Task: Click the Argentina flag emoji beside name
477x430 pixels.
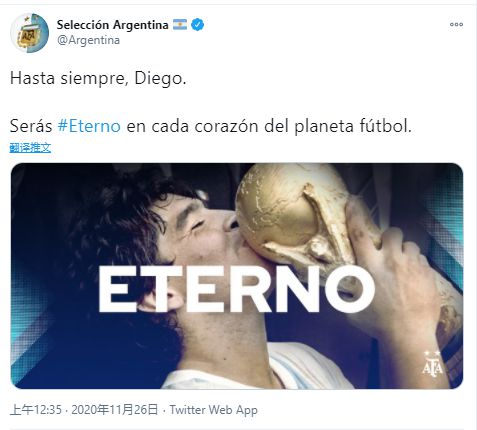Action: point(180,24)
